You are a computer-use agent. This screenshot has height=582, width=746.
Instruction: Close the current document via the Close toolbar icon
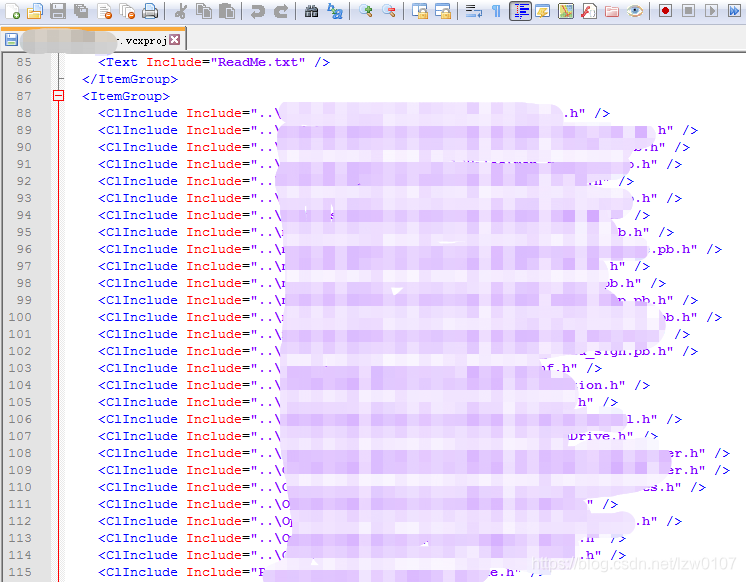[104, 10]
